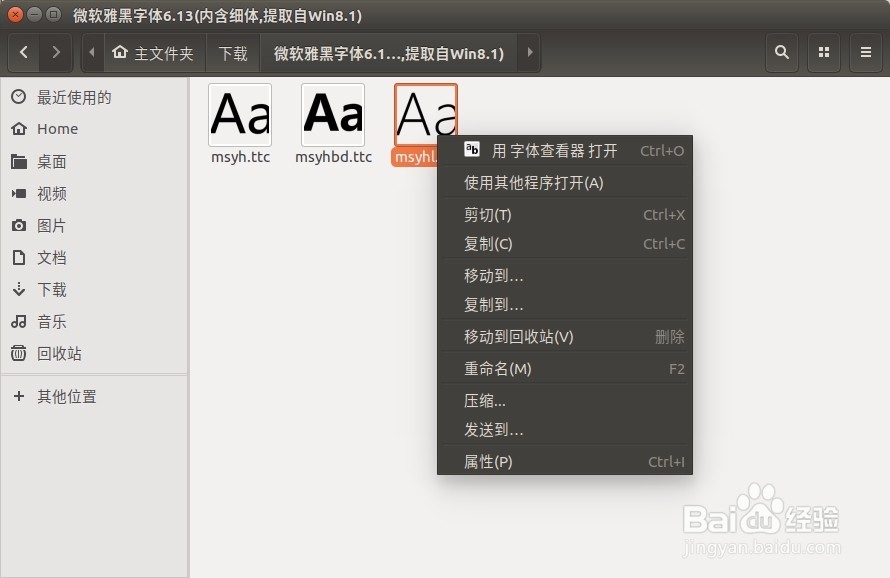
Task: Click the 图片 camera icon
Action: click(x=19, y=225)
